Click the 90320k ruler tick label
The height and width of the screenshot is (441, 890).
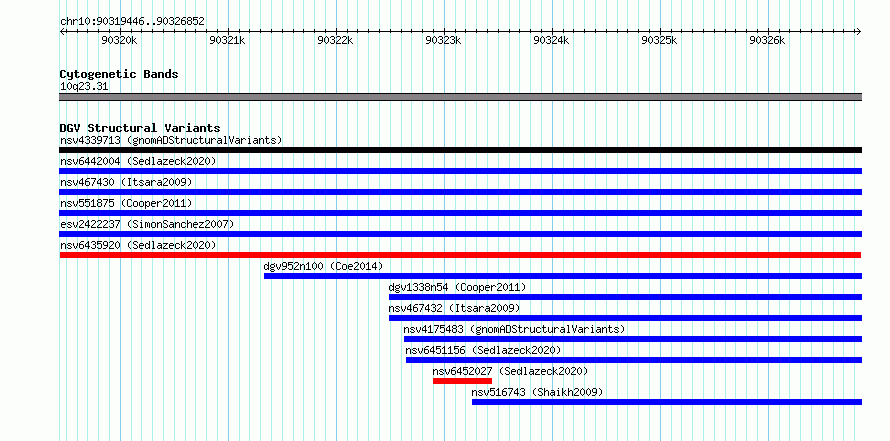pyautogui.click(x=119, y=40)
